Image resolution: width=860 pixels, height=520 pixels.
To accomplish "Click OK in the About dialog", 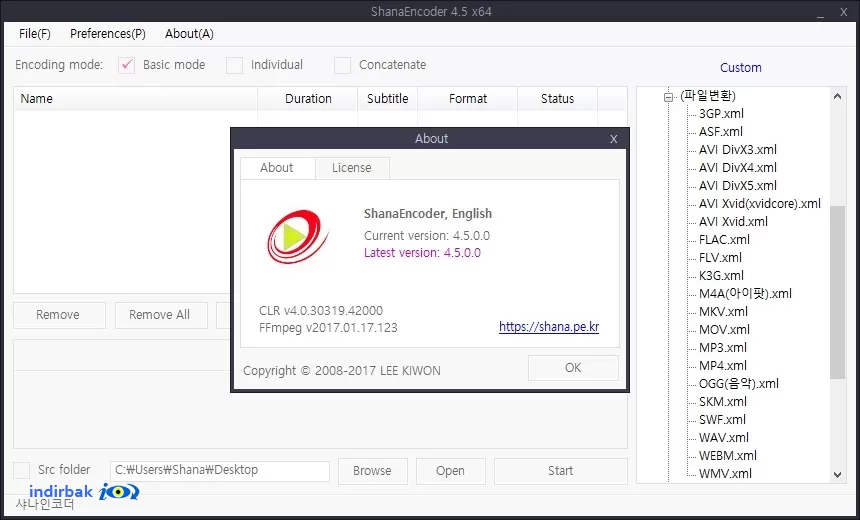I will 573,368.
